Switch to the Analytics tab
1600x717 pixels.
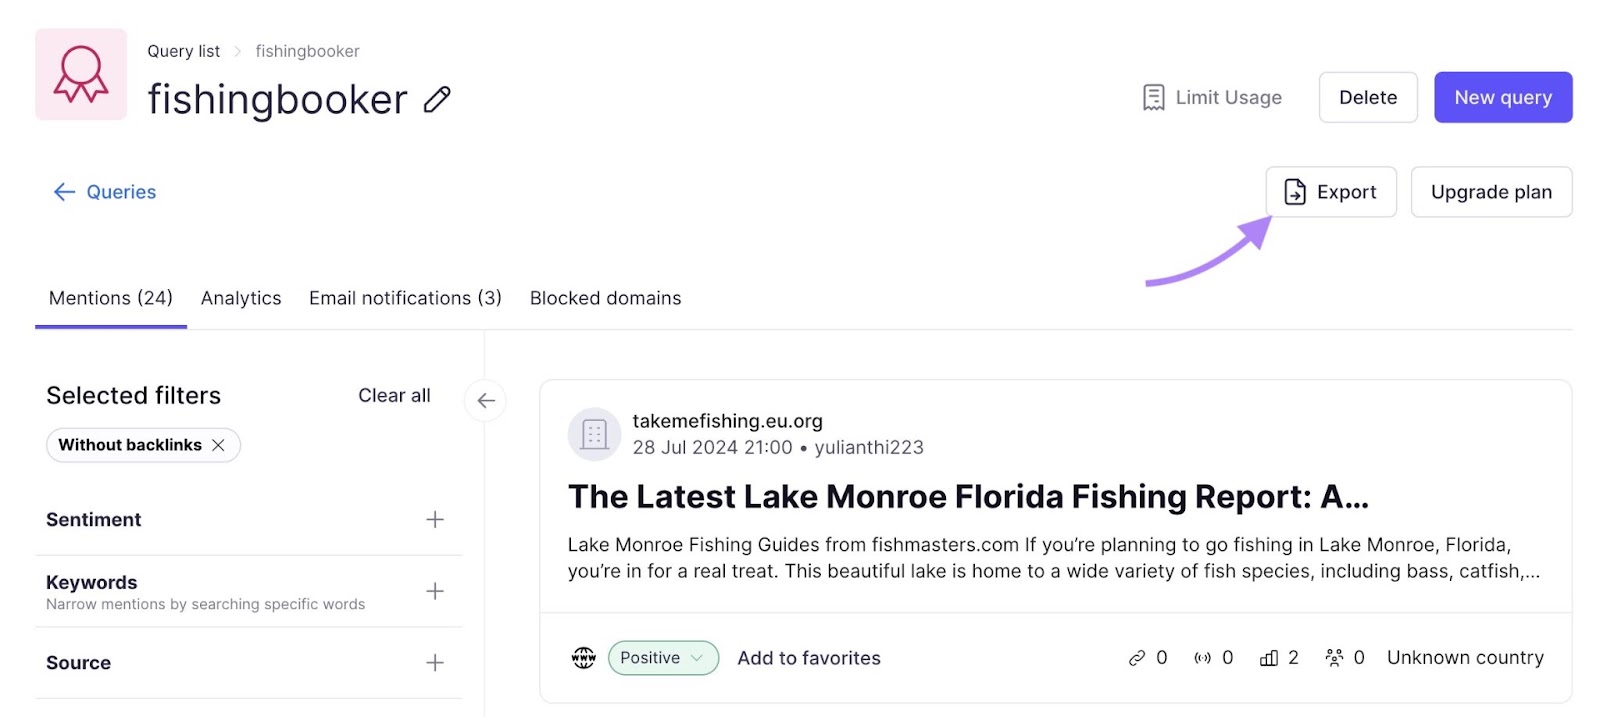click(x=241, y=298)
